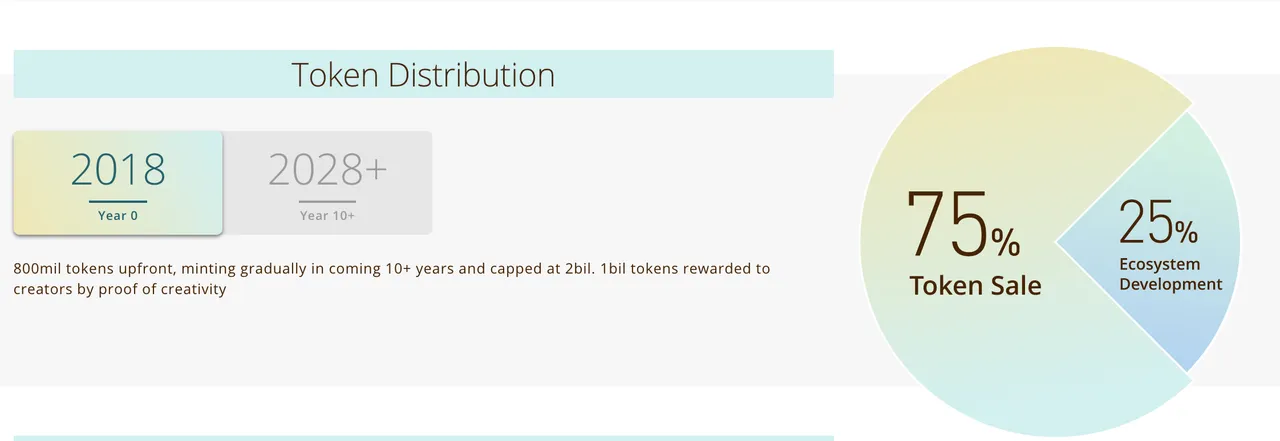Select the 2018 tab
Screen dimensions: 1280x441
118,183
